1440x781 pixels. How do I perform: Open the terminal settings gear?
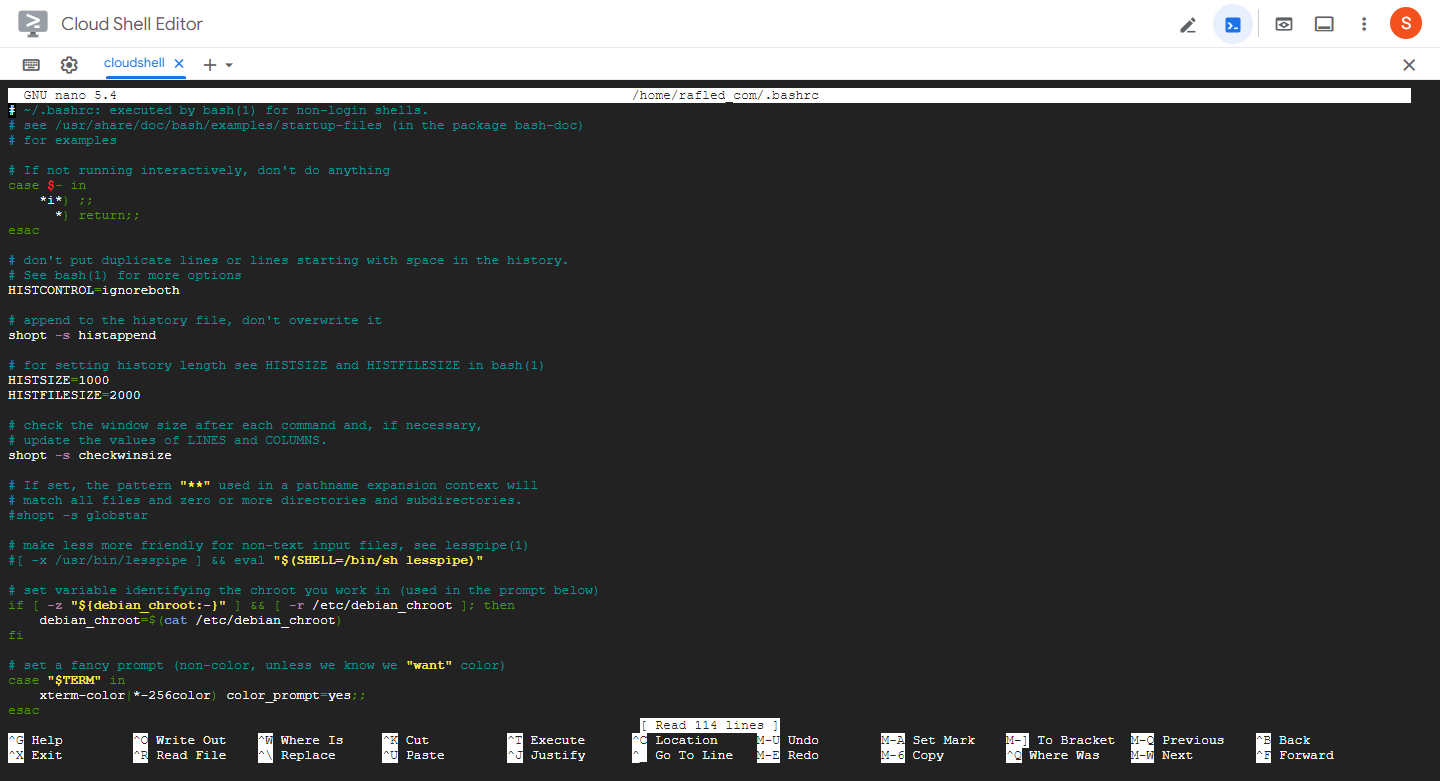click(x=68, y=64)
